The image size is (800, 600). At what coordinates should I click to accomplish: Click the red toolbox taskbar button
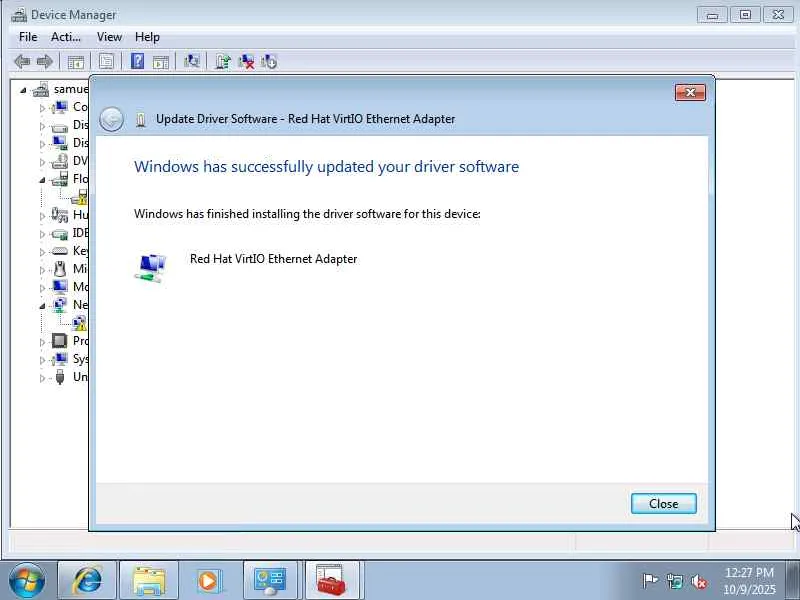point(332,580)
